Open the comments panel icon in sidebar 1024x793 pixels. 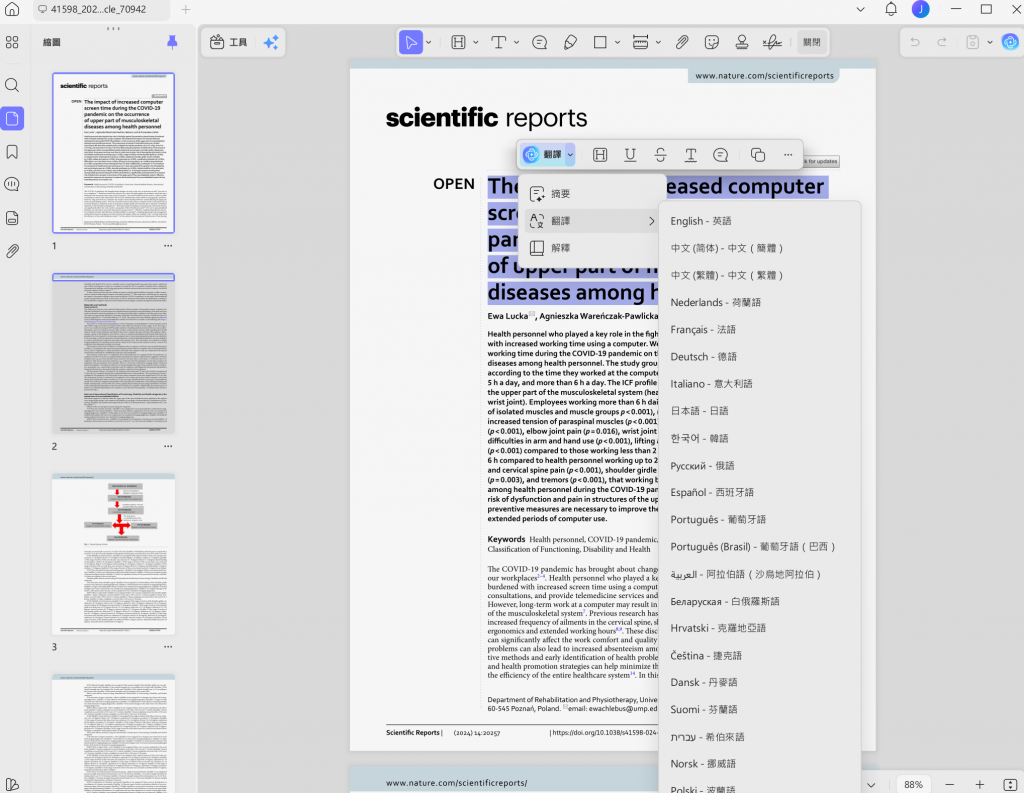(12, 184)
